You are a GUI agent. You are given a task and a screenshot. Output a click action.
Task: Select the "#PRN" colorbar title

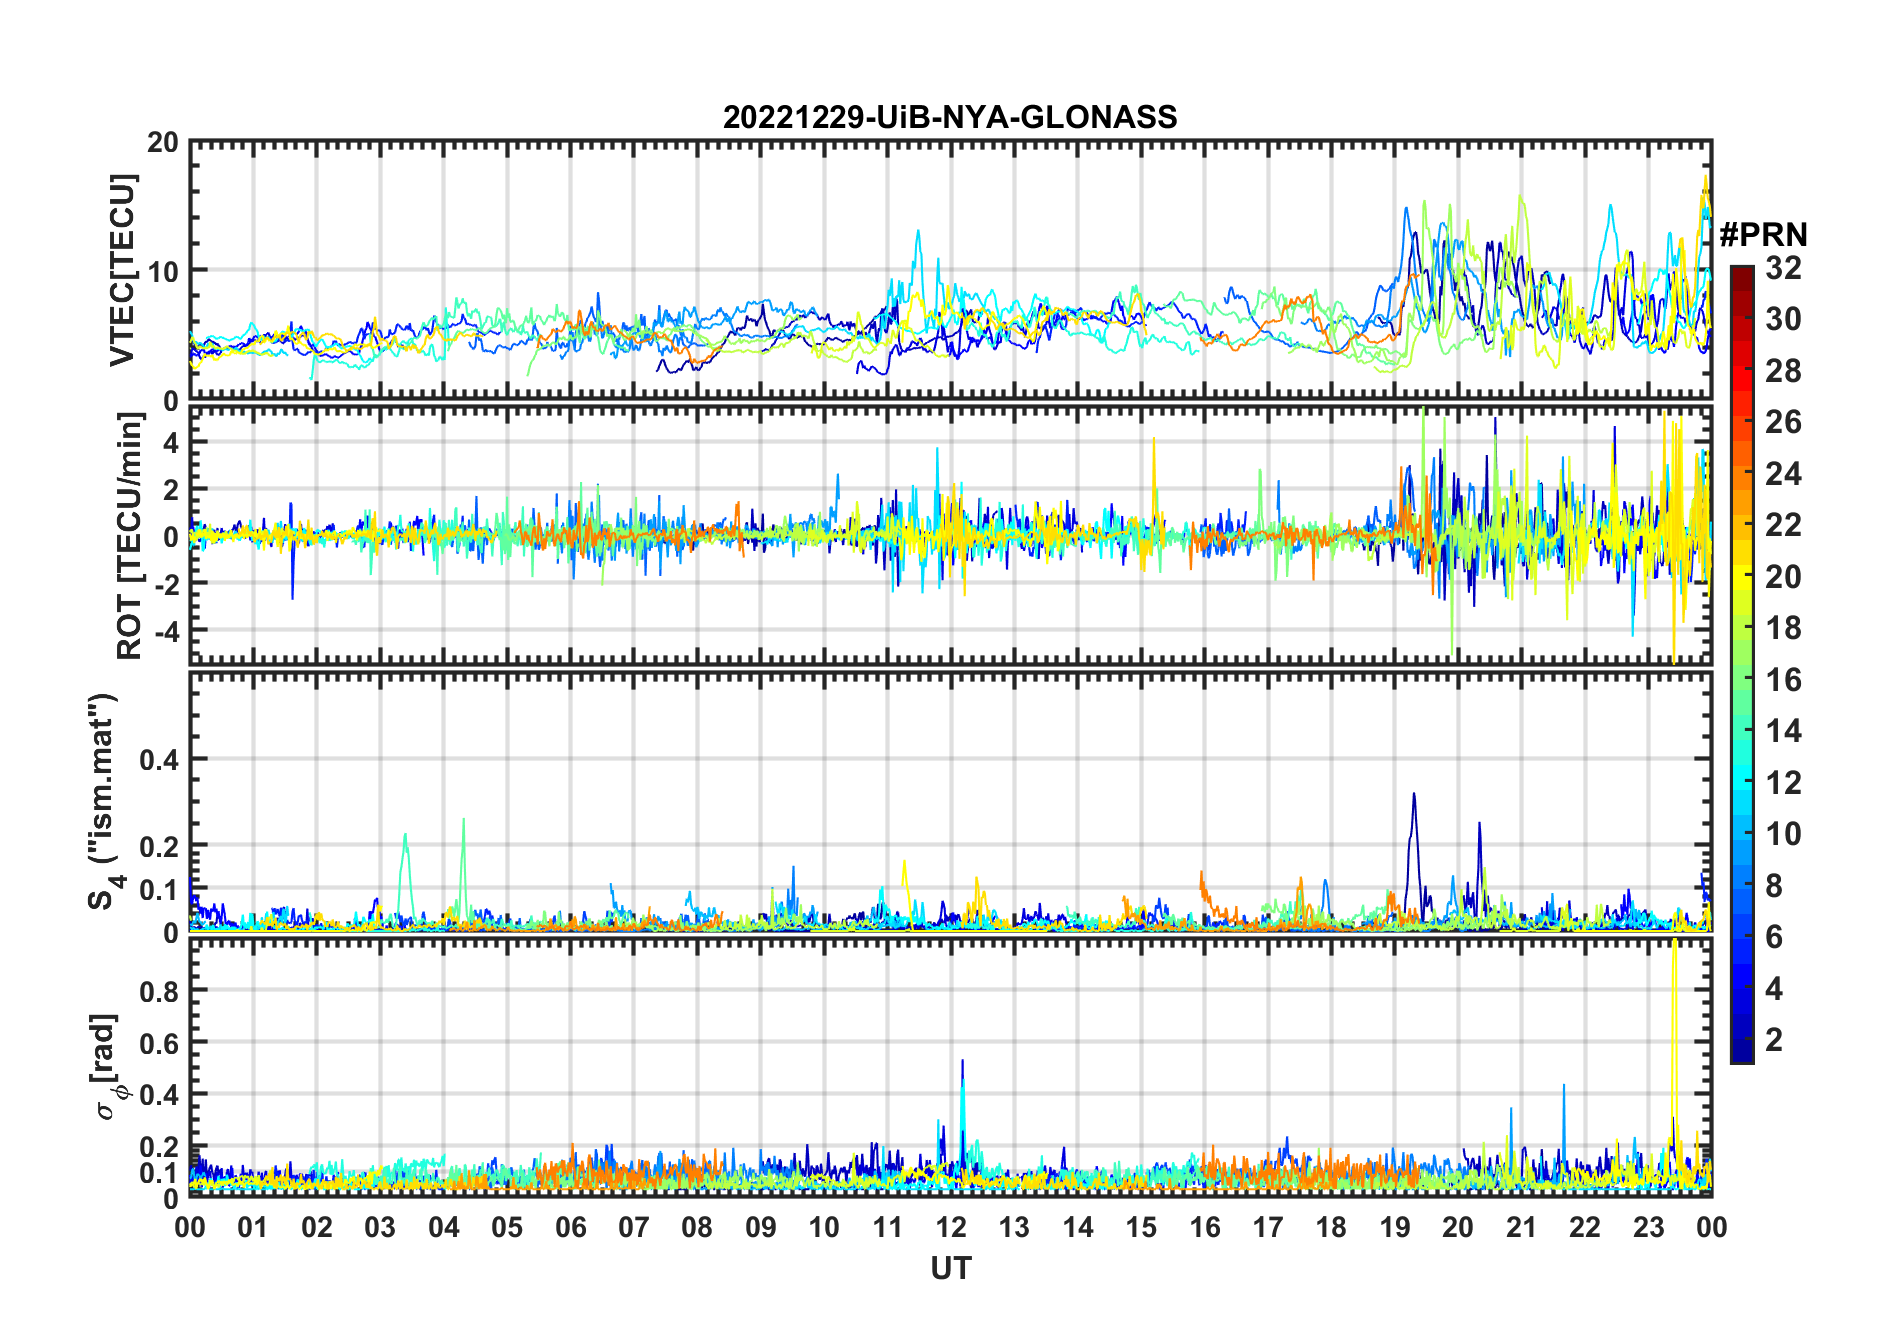1763,235
